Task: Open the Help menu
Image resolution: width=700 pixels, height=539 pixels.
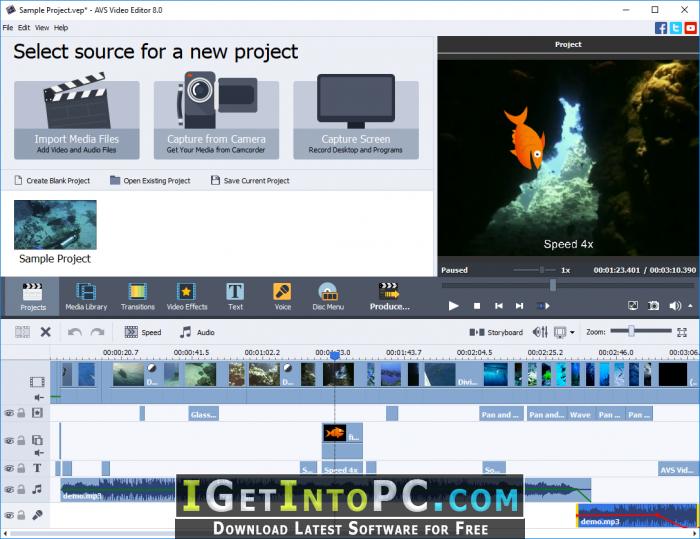Action: point(61,28)
